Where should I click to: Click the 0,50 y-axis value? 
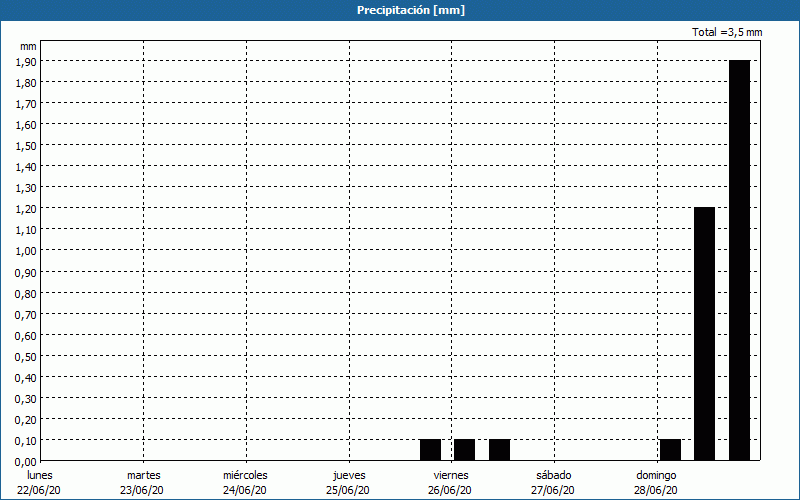pyautogui.click(x=26, y=357)
